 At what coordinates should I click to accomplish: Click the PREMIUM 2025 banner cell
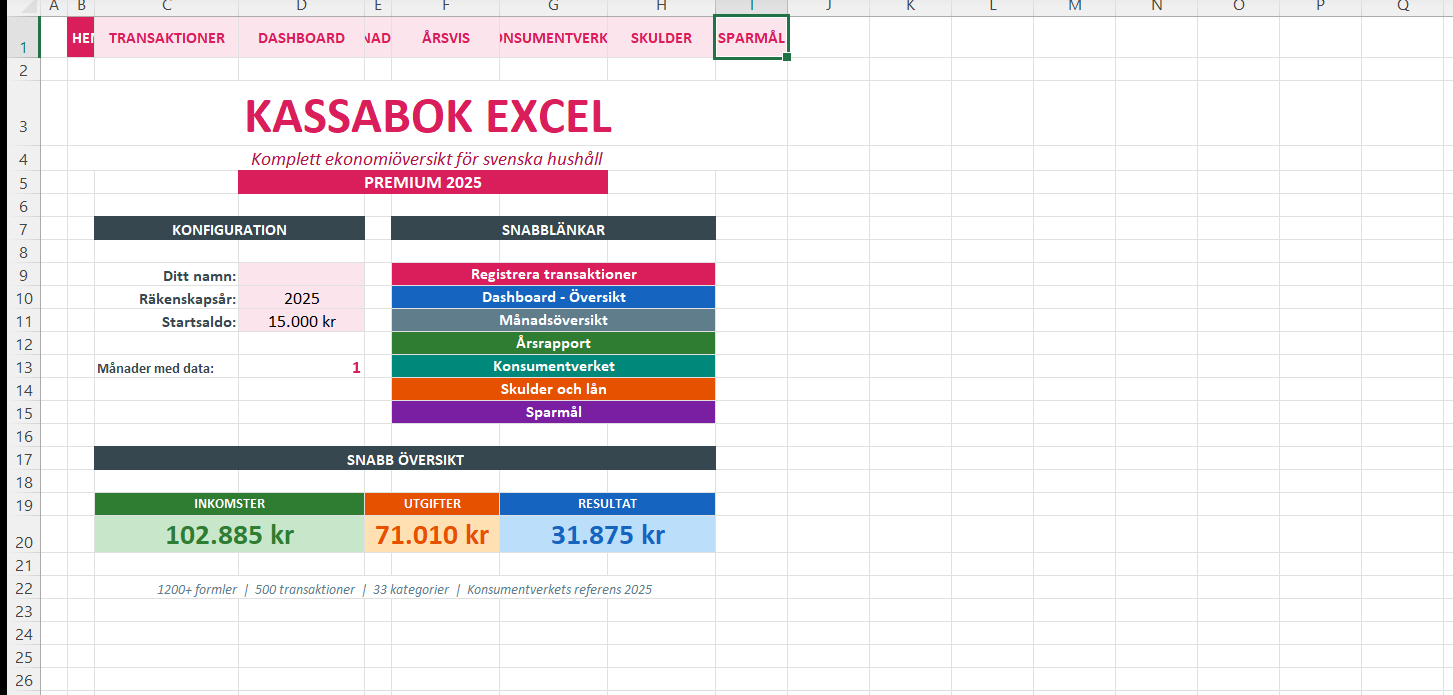[422, 182]
